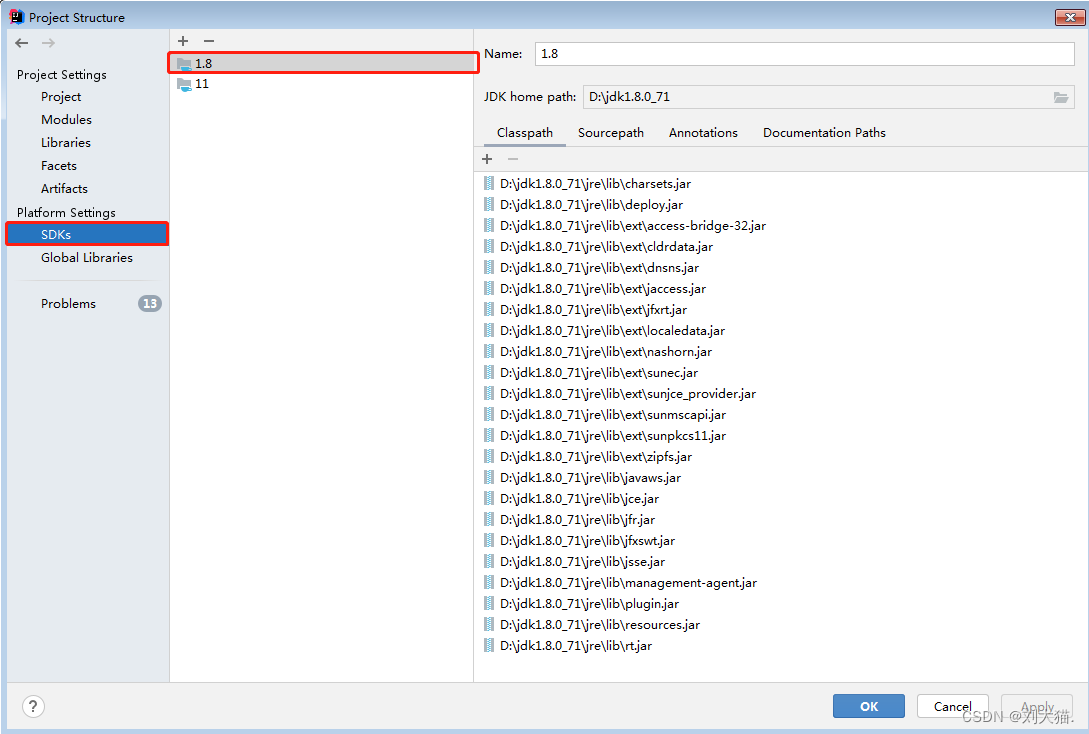The height and width of the screenshot is (734, 1089).
Task: Switch to the Classpath tab
Action: tap(525, 133)
